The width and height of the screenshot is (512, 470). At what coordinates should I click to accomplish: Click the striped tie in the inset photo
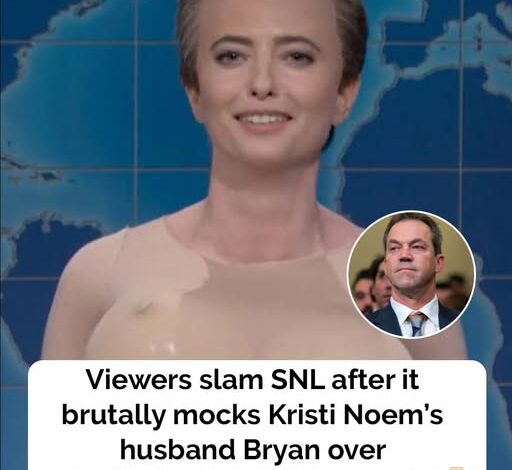(x=416, y=322)
